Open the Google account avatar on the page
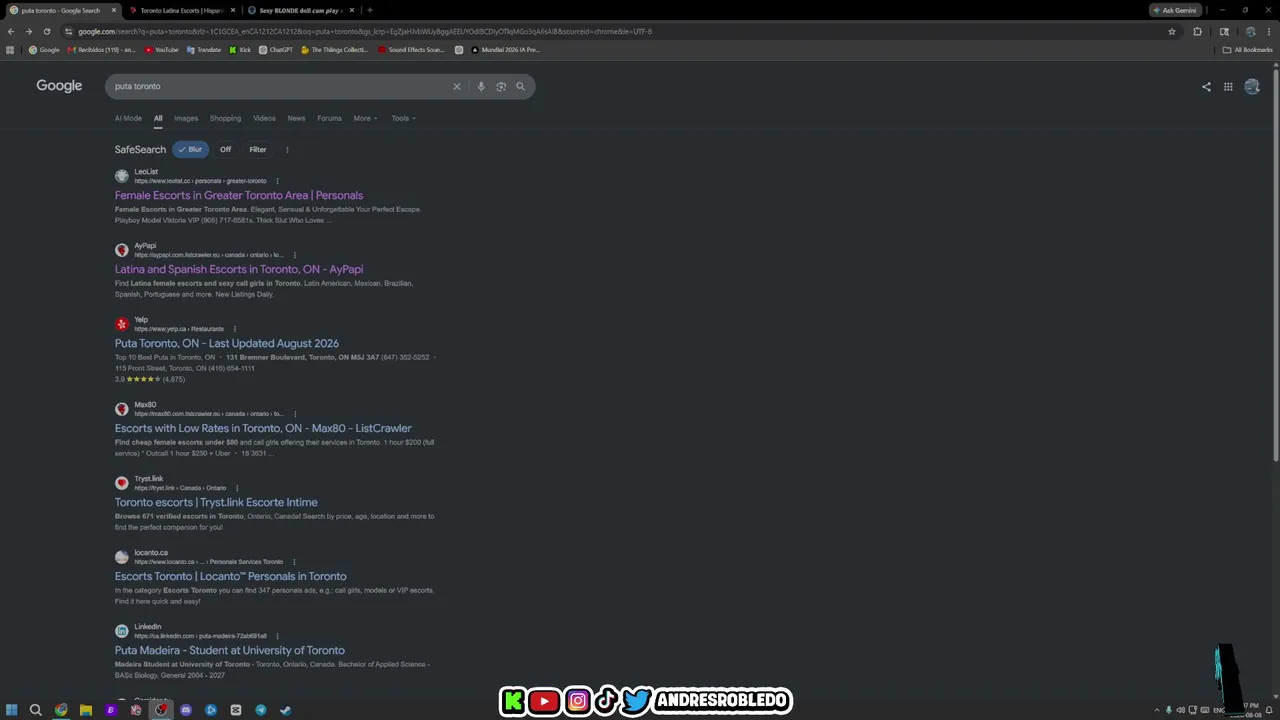This screenshot has width=1280, height=720. coord(1252,87)
